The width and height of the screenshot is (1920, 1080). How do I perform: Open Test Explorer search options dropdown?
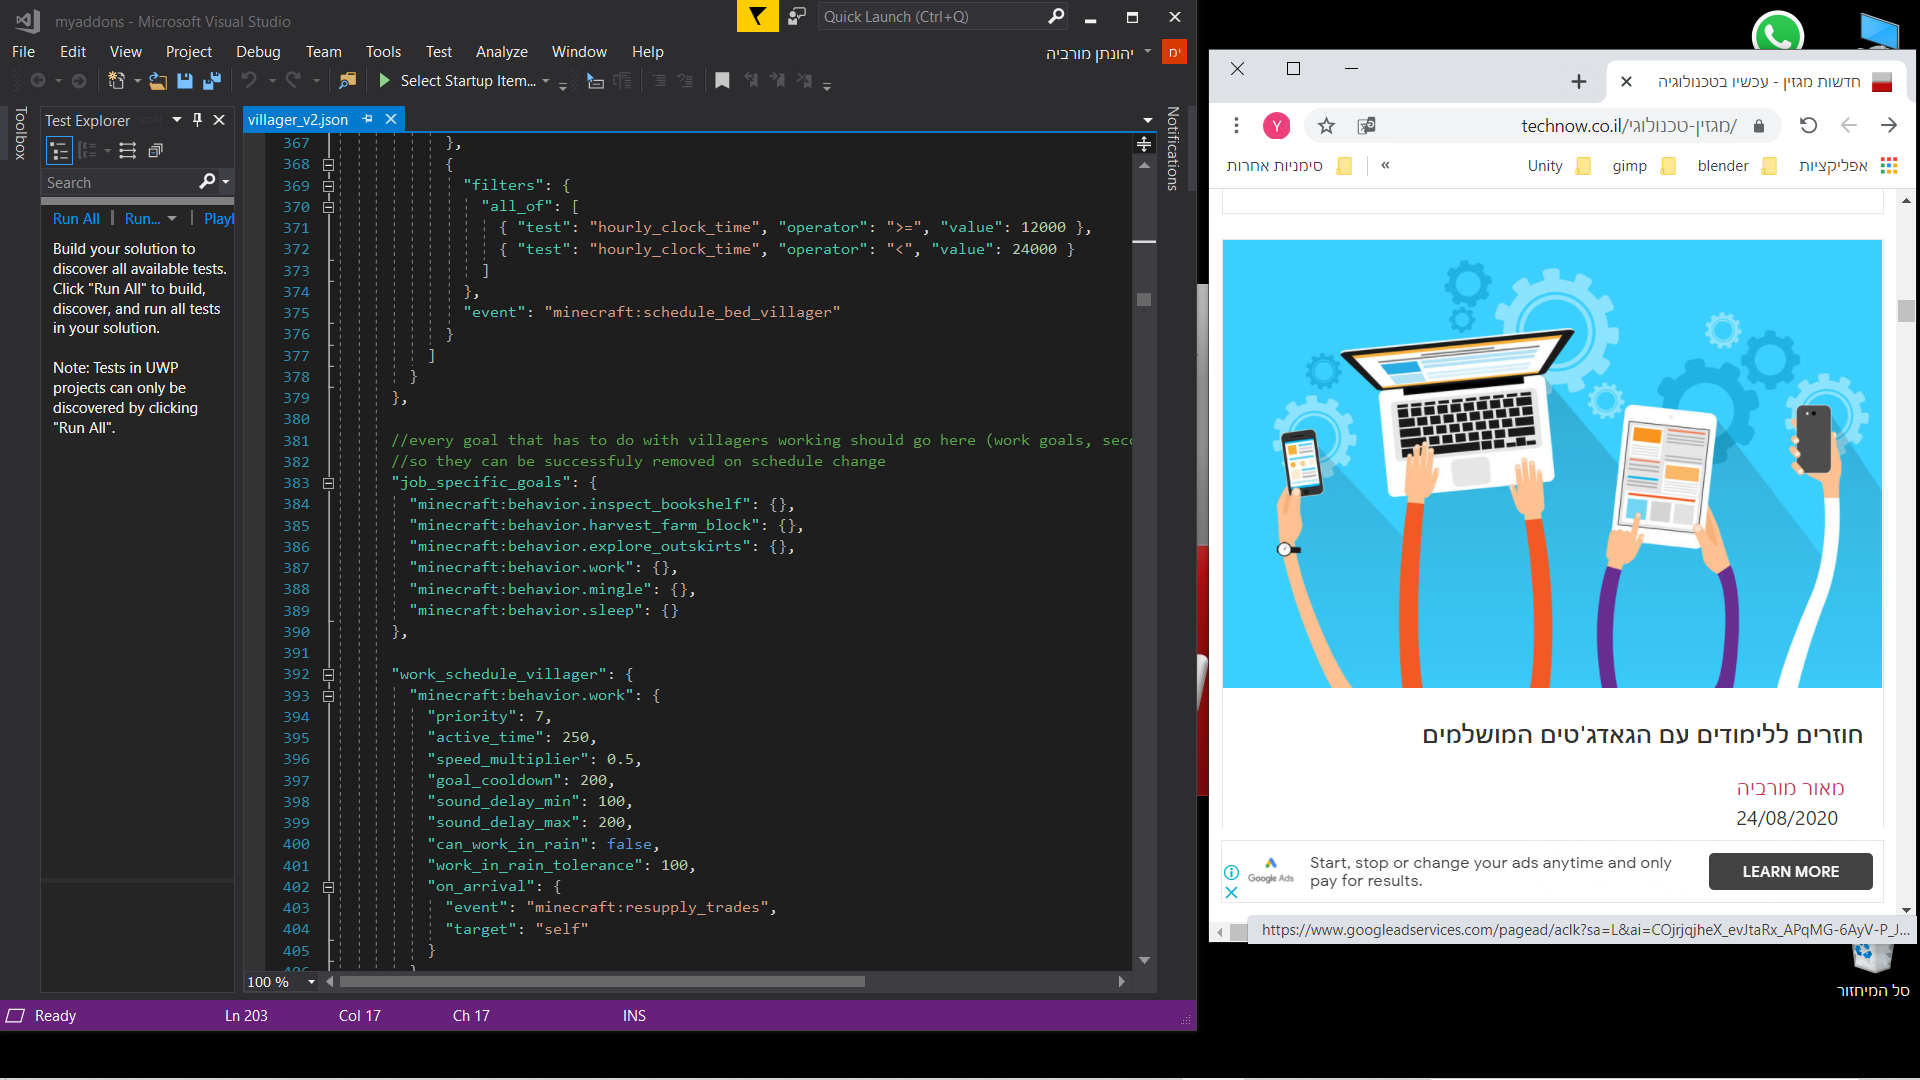pos(226,182)
